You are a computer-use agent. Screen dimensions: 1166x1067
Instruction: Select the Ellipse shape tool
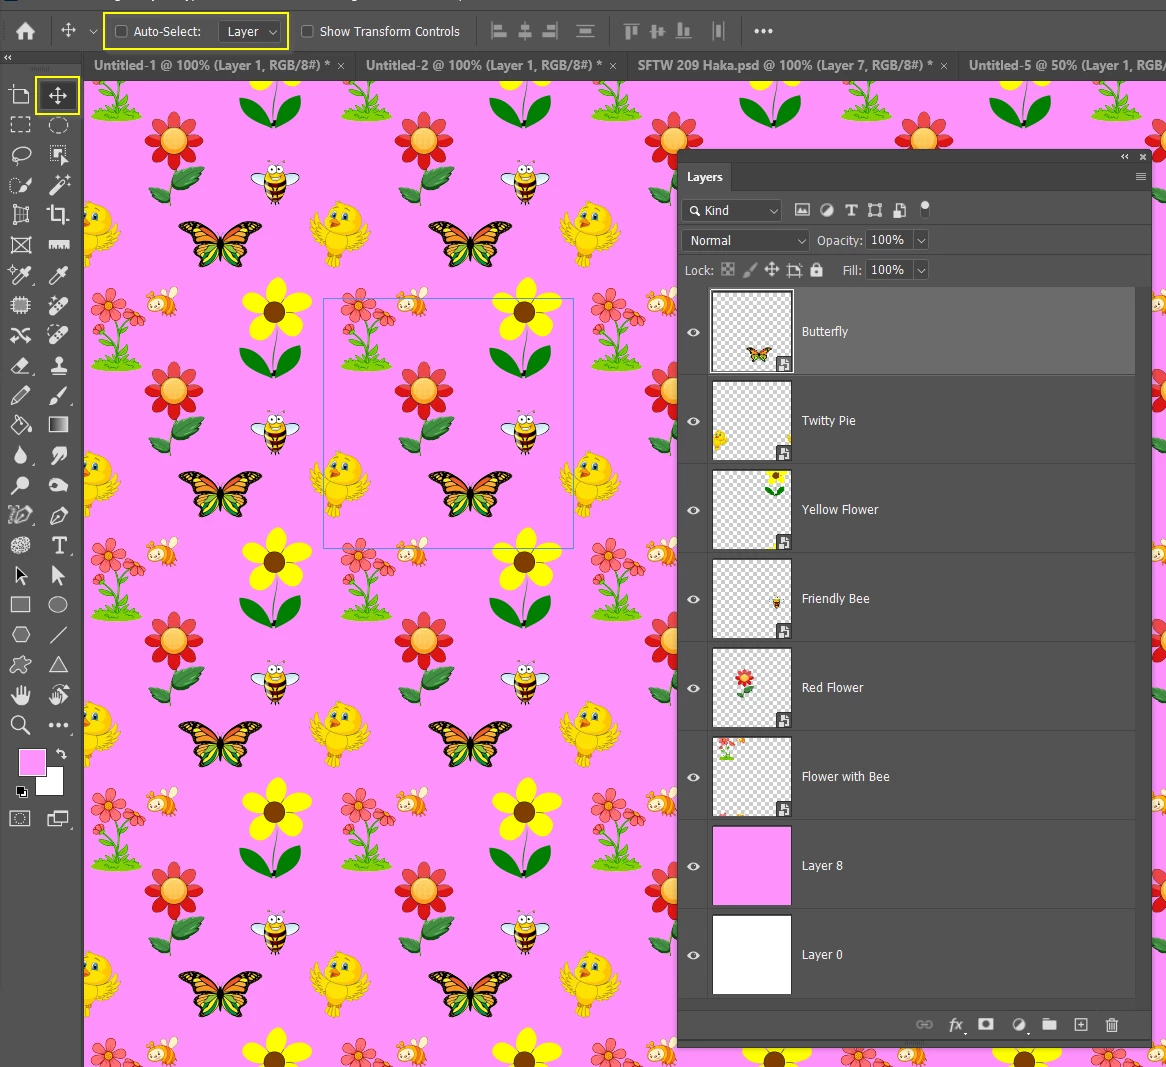58,605
